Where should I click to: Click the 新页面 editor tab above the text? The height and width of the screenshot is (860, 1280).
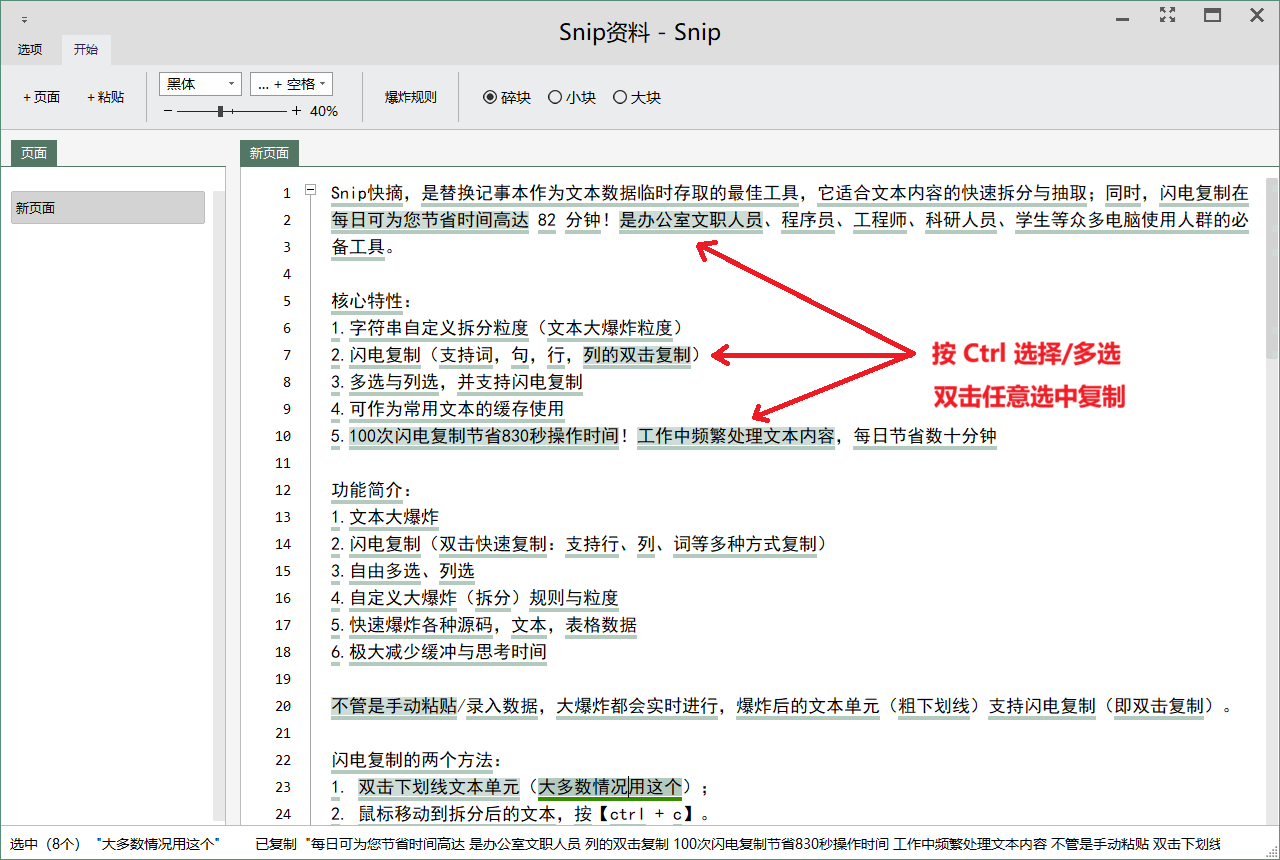click(269, 153)
